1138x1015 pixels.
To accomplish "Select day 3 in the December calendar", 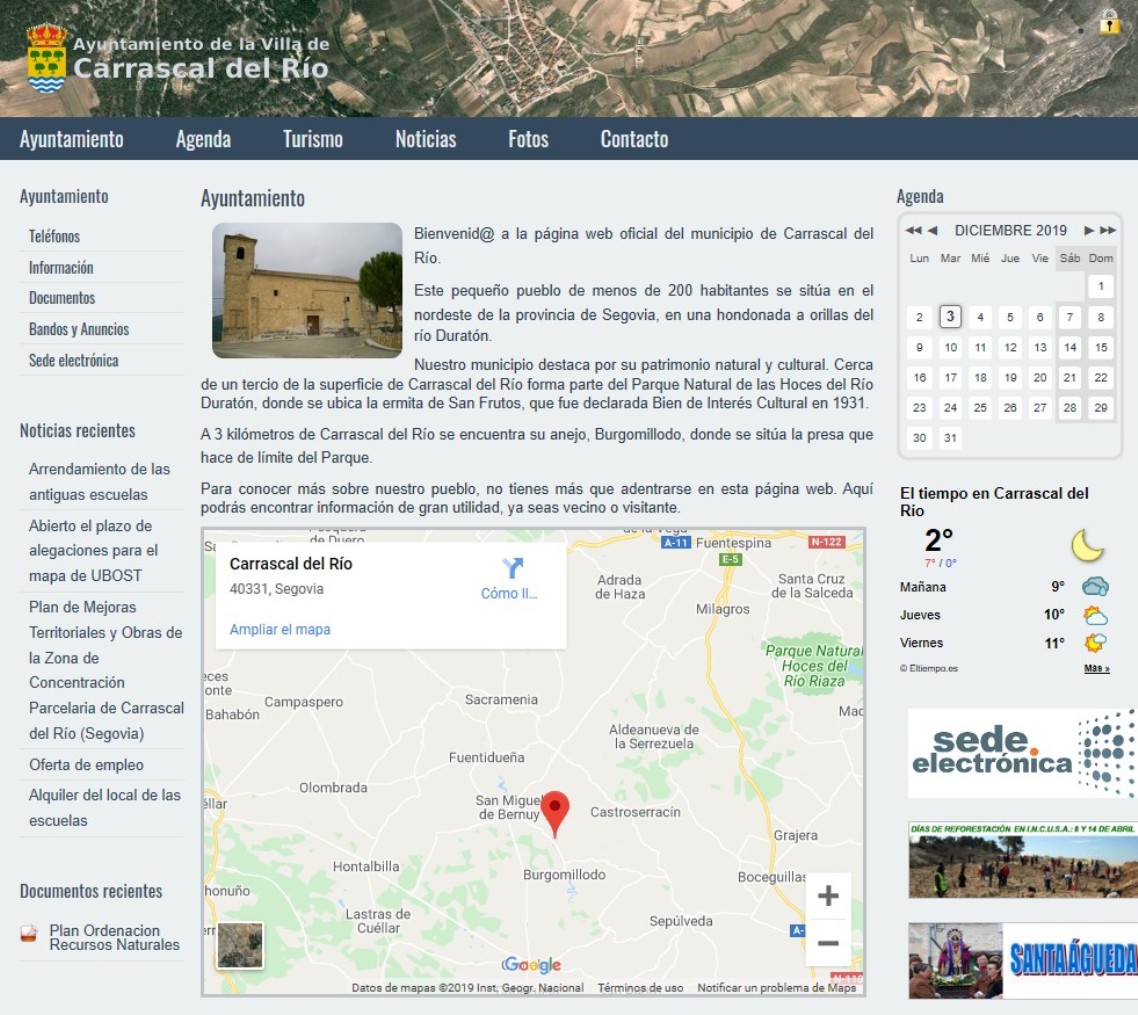I will [950, 317].
